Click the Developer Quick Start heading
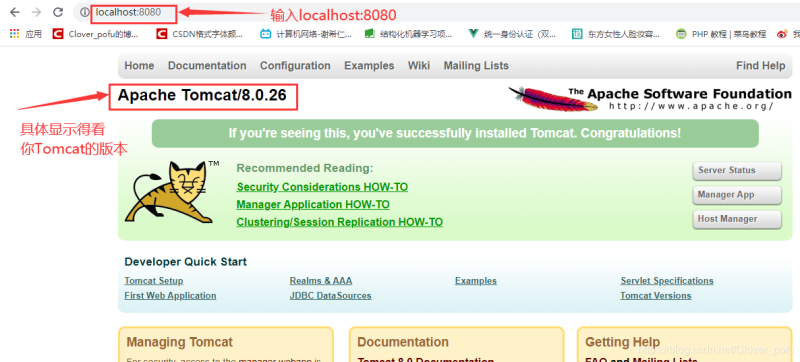800x362 pixels. (186, 262)
